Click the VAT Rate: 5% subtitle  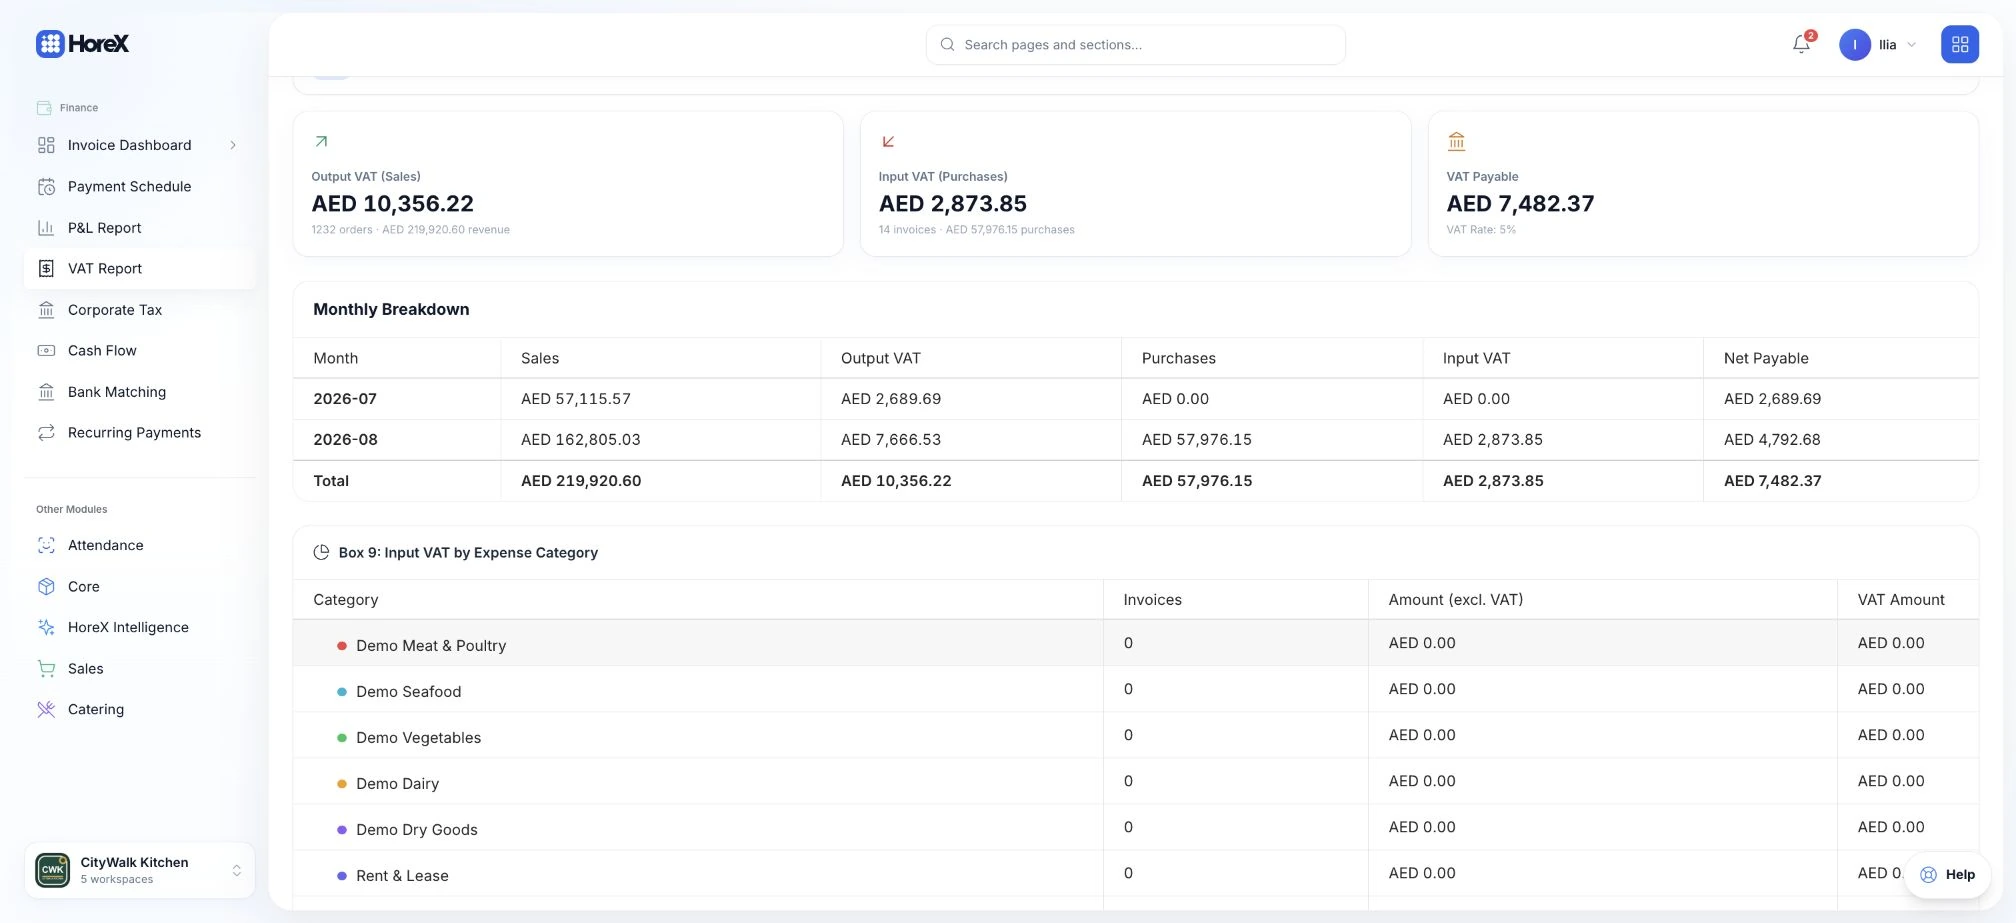click(1481, 230)
